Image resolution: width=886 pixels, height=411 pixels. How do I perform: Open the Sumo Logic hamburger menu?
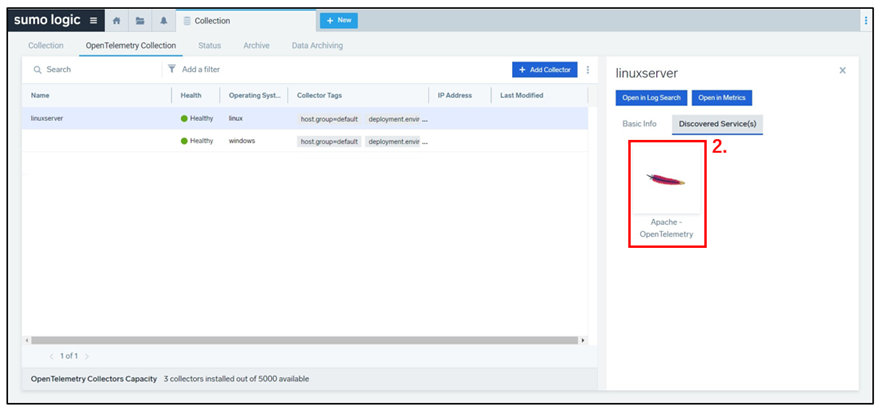pyautogui.click(x=93, y=20)
